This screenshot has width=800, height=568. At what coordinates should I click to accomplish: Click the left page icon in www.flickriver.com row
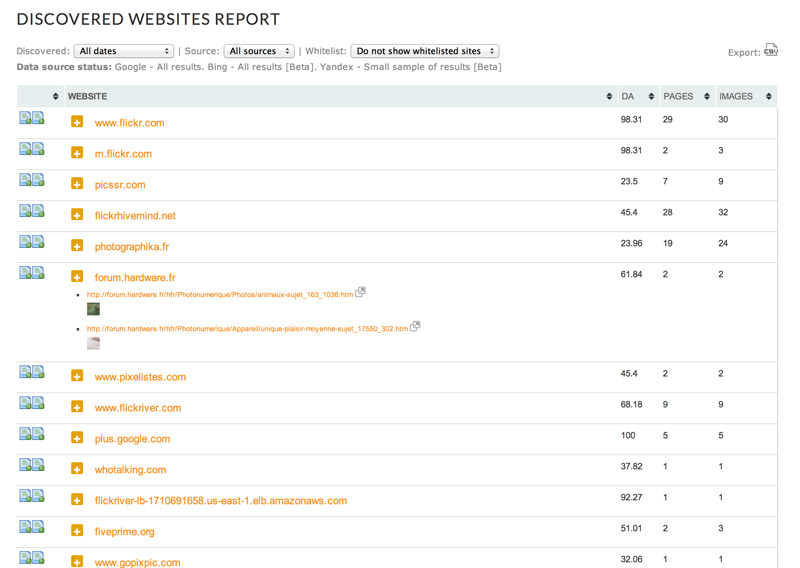pos(25,403)
